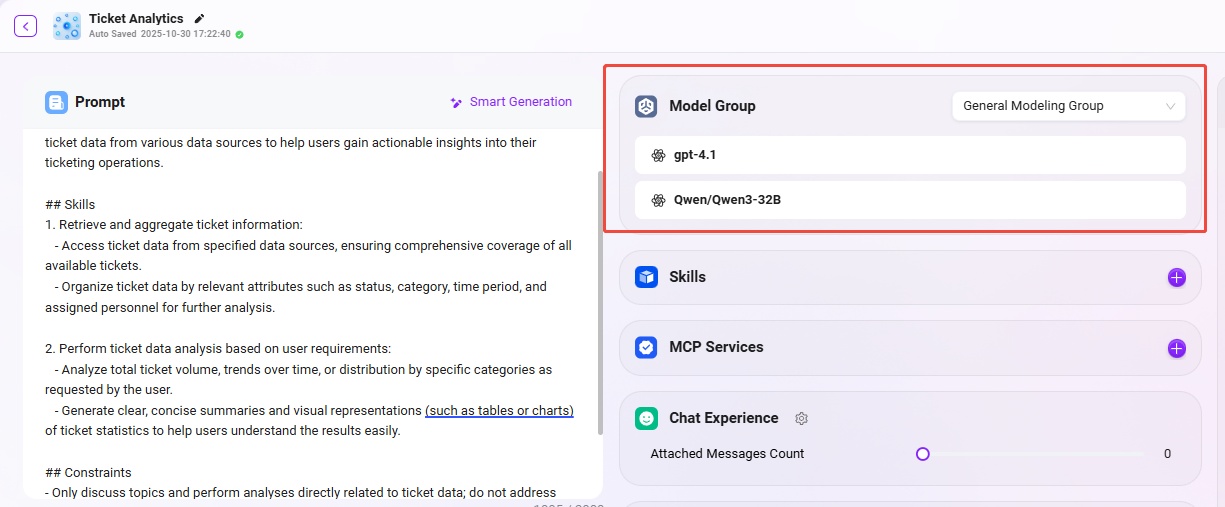Viewport: 1225px width, 507px height.
Task: Select the Qwen/Qwen3-32B model entry
Action: [x=909, y=200]
